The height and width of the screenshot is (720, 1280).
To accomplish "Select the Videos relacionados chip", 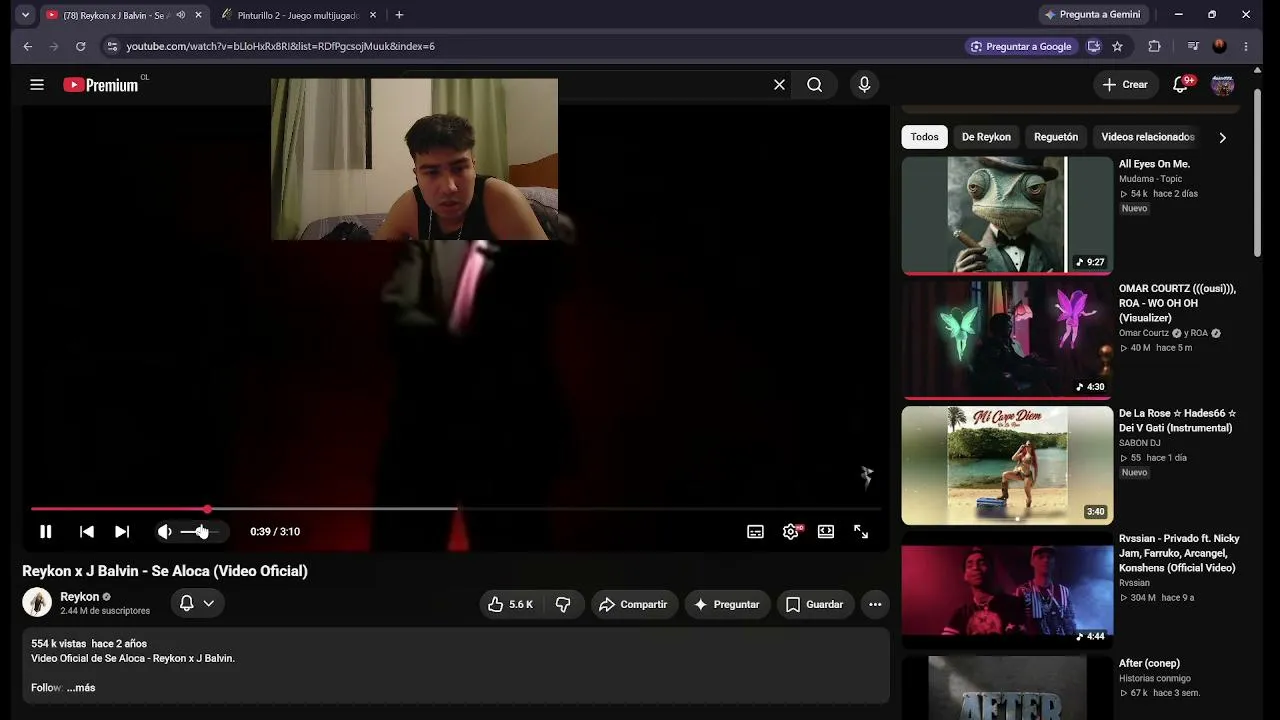I will (x=1148, y=137).
